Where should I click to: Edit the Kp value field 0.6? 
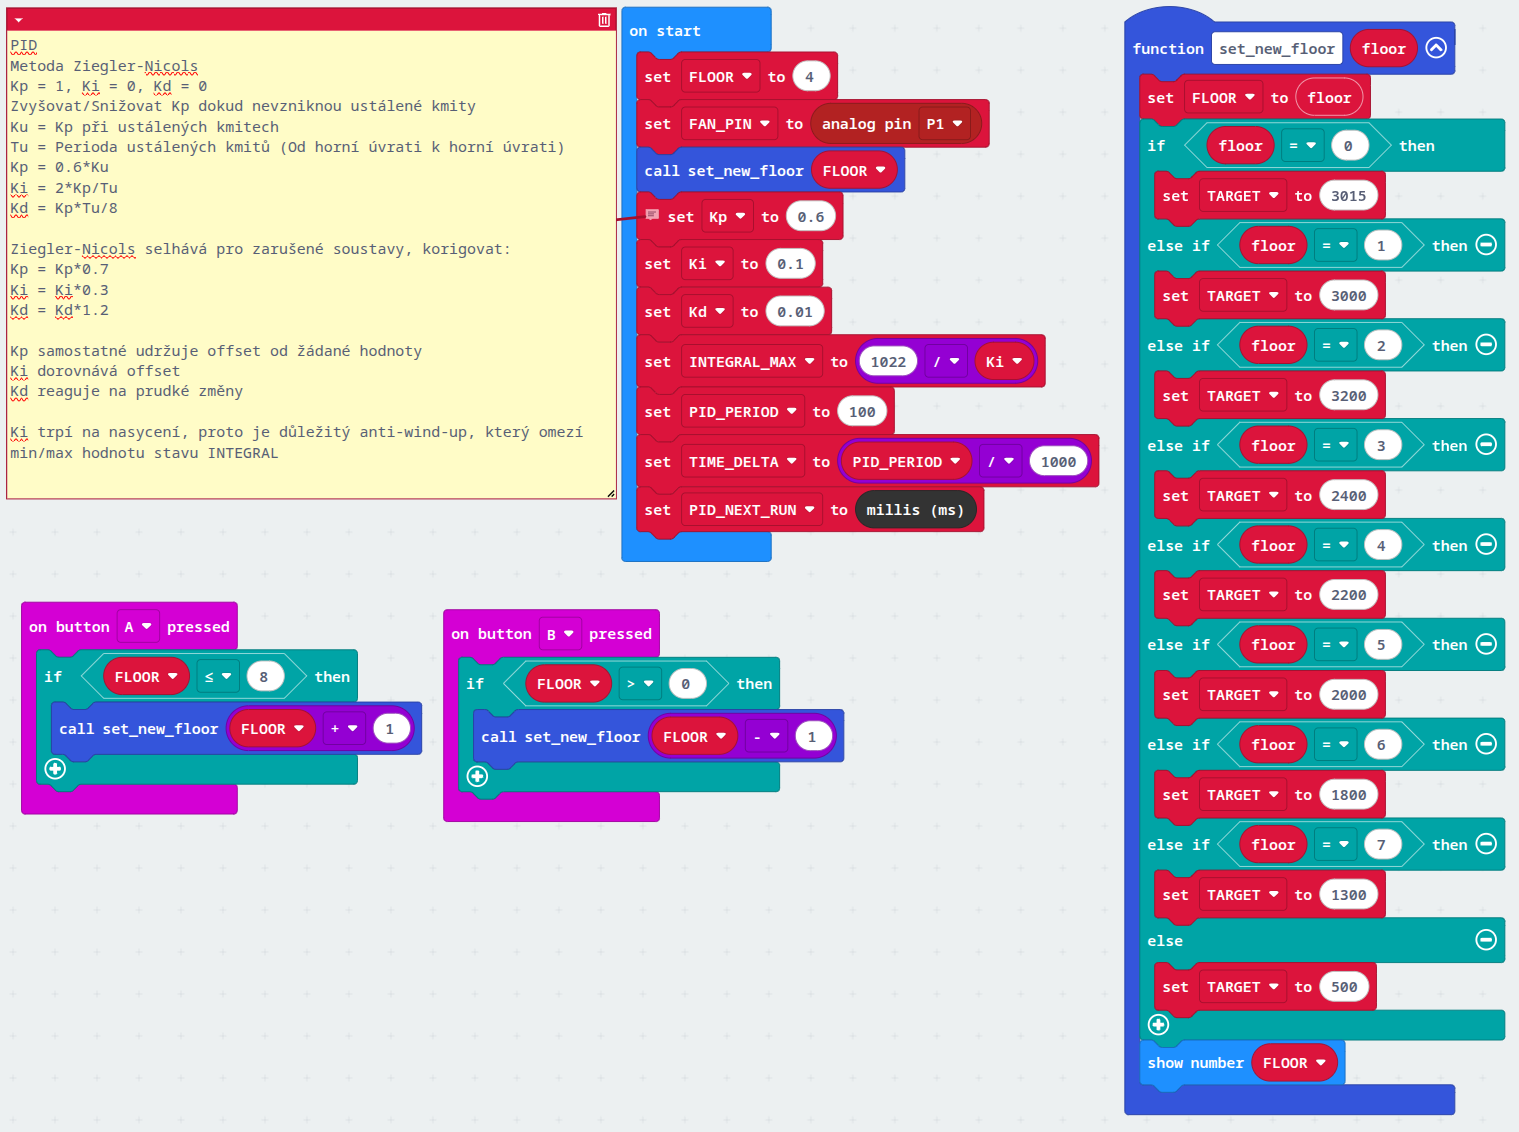click(x=810, y=217)
